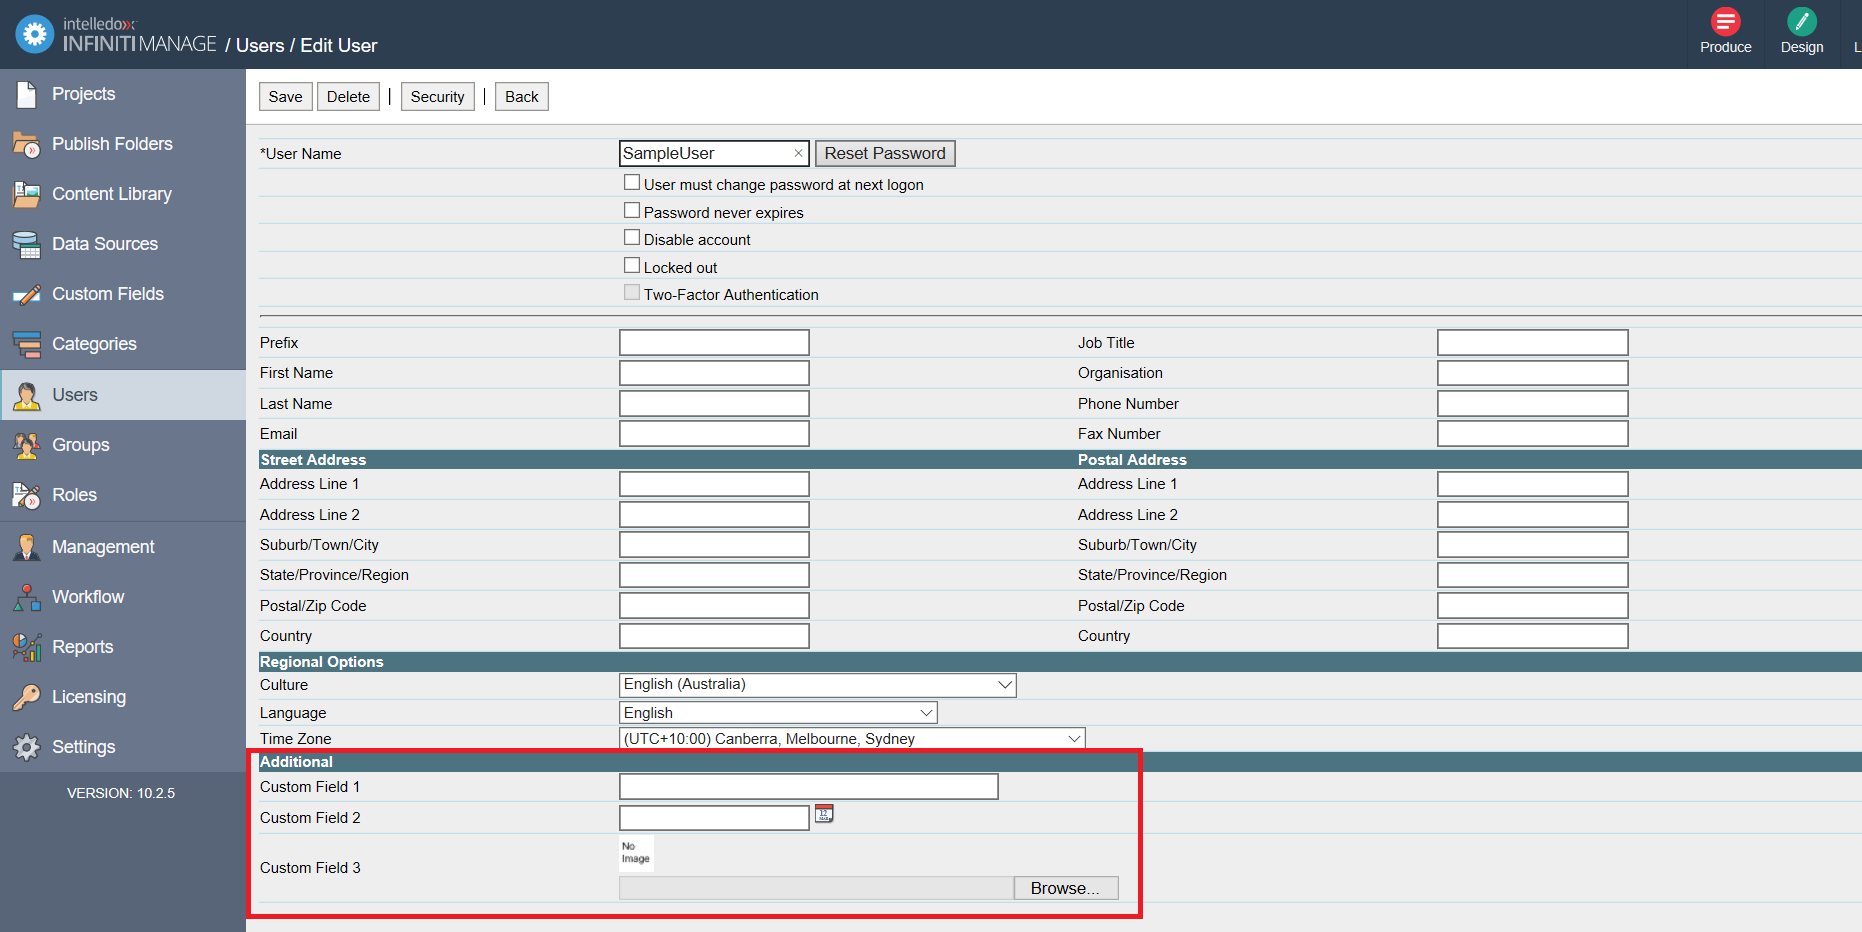Click the Custom Fields icon

27,294
